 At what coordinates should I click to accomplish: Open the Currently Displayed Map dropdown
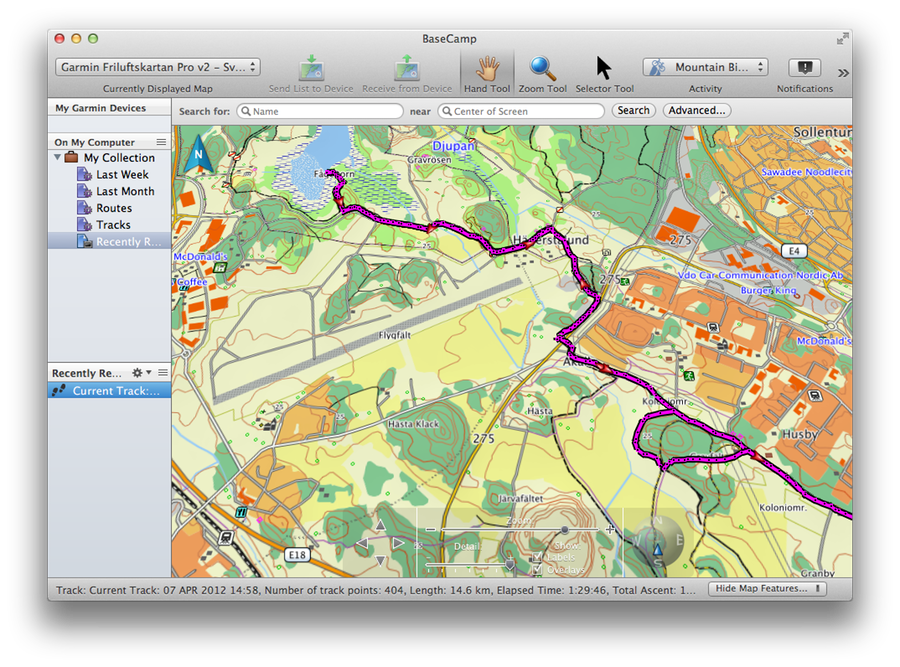pyautogui.click(x=157, y=67)
